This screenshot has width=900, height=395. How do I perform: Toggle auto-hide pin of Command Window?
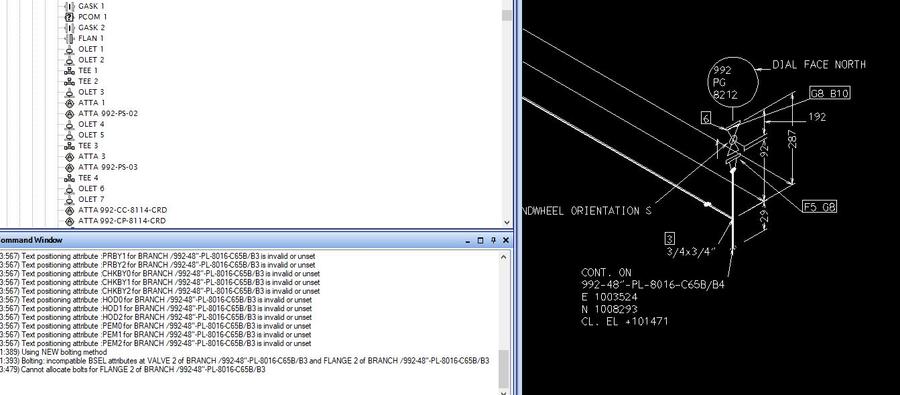494,240
